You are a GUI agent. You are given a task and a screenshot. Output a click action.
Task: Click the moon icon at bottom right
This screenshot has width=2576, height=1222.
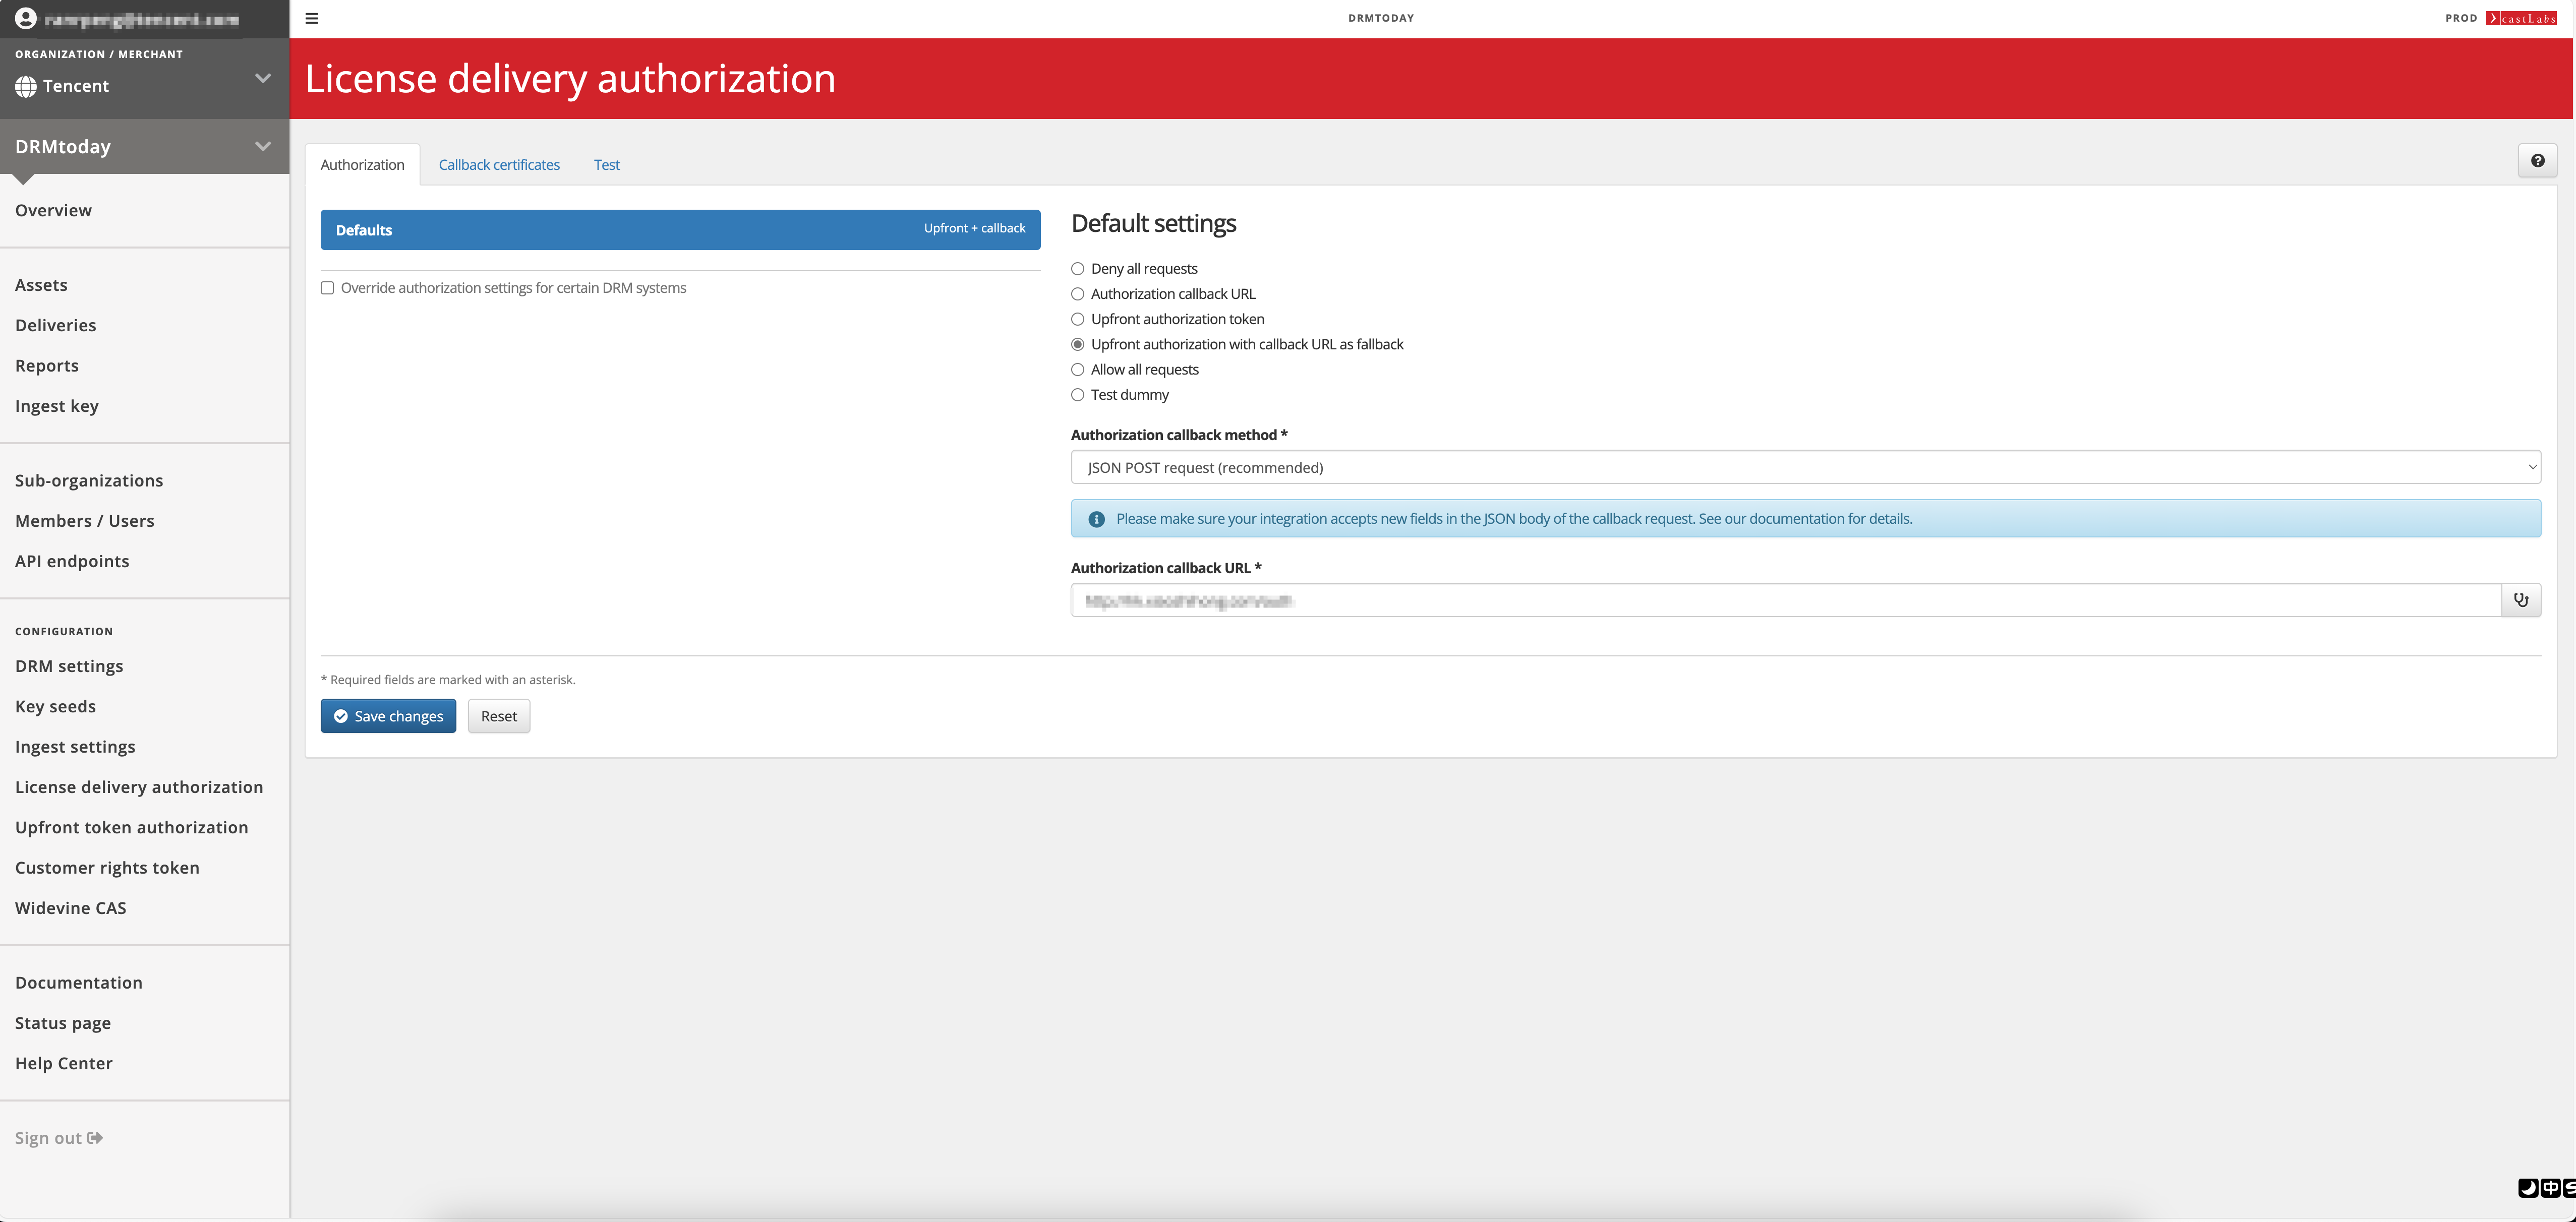click(2527, 1188)
